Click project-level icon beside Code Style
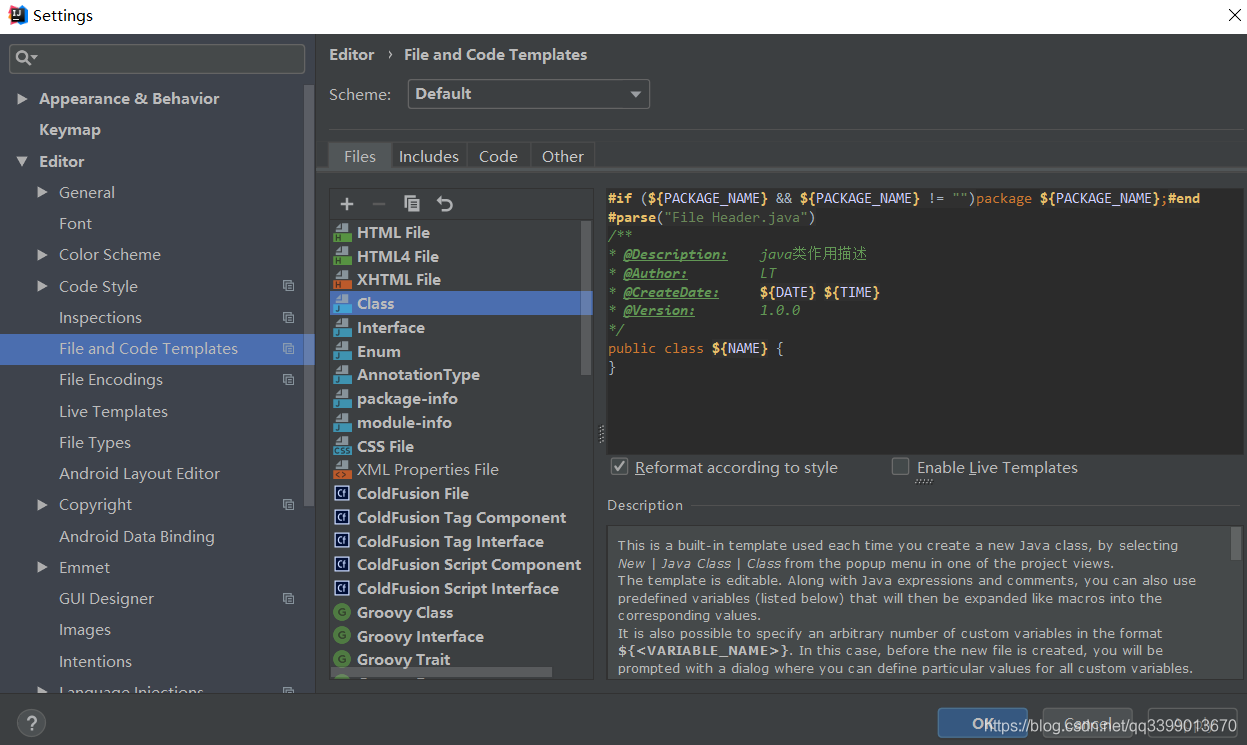1247x745 pixels. pyautogui.click(x=289, y=286)
